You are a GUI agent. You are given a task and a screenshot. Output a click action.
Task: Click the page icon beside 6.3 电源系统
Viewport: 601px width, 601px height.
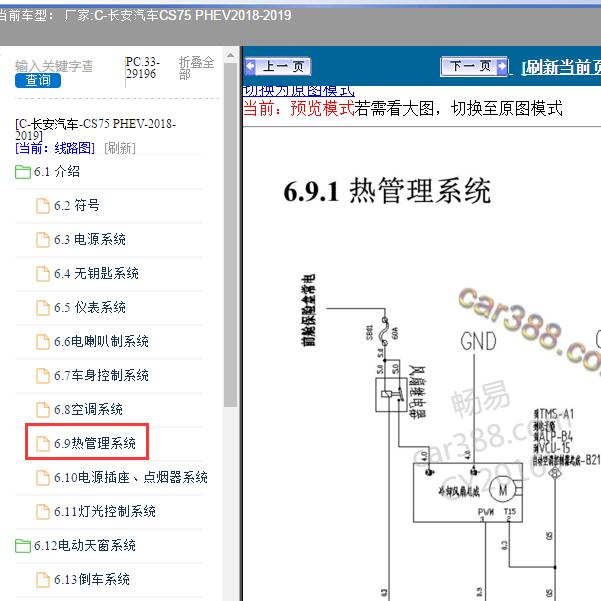point(43,240)
